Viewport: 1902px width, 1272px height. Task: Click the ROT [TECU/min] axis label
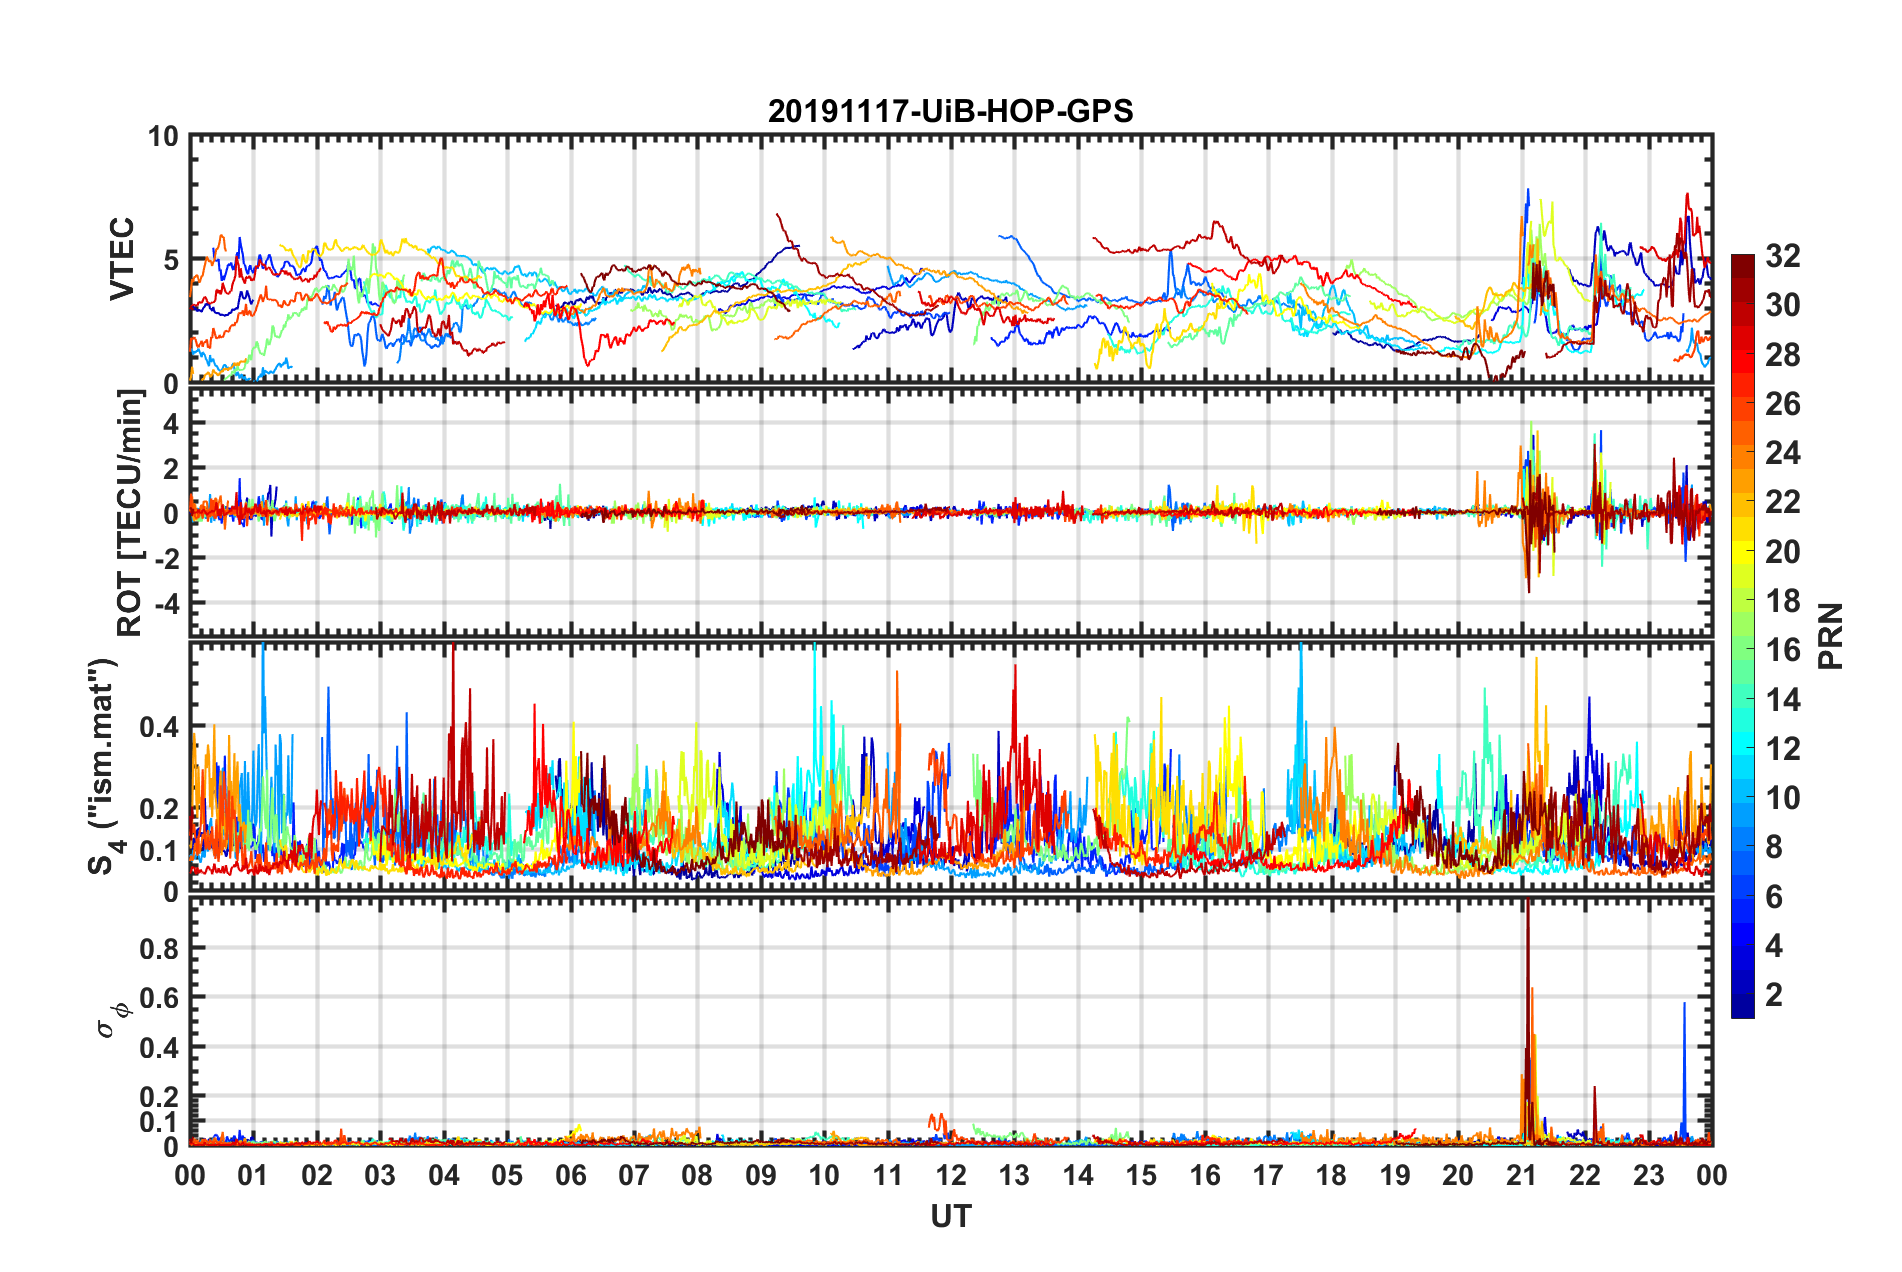point(129,512)
